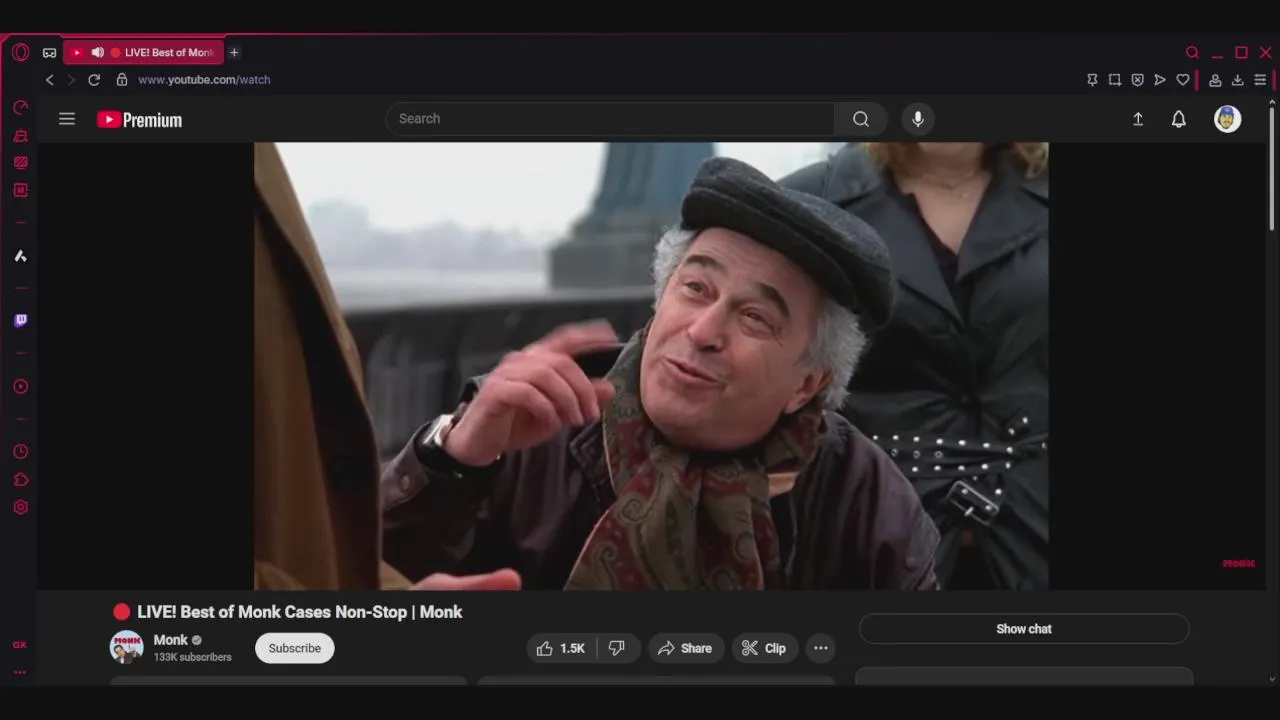Go back to the previous page
Image resolution: width=1280 pixels, height=720 pixels.
pos(49,80)
